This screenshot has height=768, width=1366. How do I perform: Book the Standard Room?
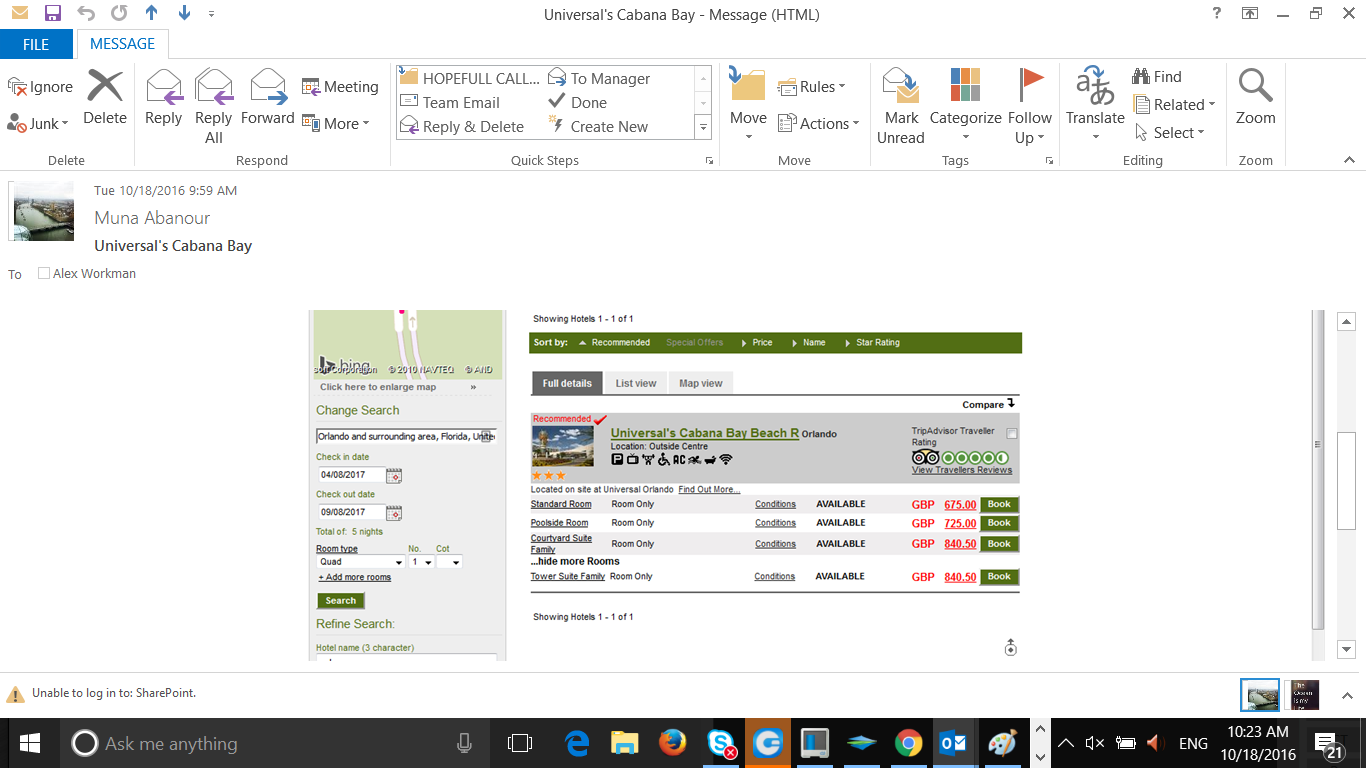tap(999, 505)
